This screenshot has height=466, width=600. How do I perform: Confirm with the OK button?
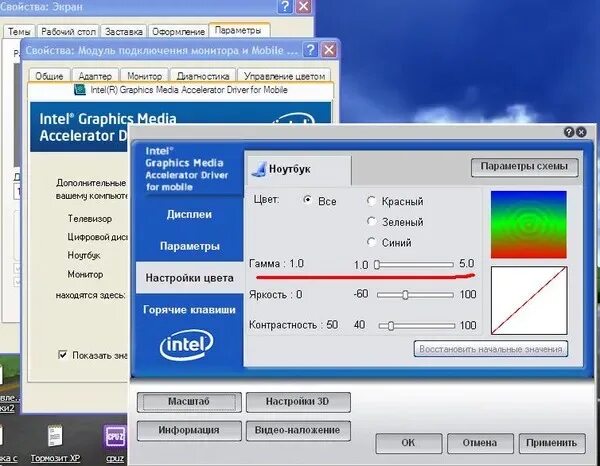pos(408,443)
